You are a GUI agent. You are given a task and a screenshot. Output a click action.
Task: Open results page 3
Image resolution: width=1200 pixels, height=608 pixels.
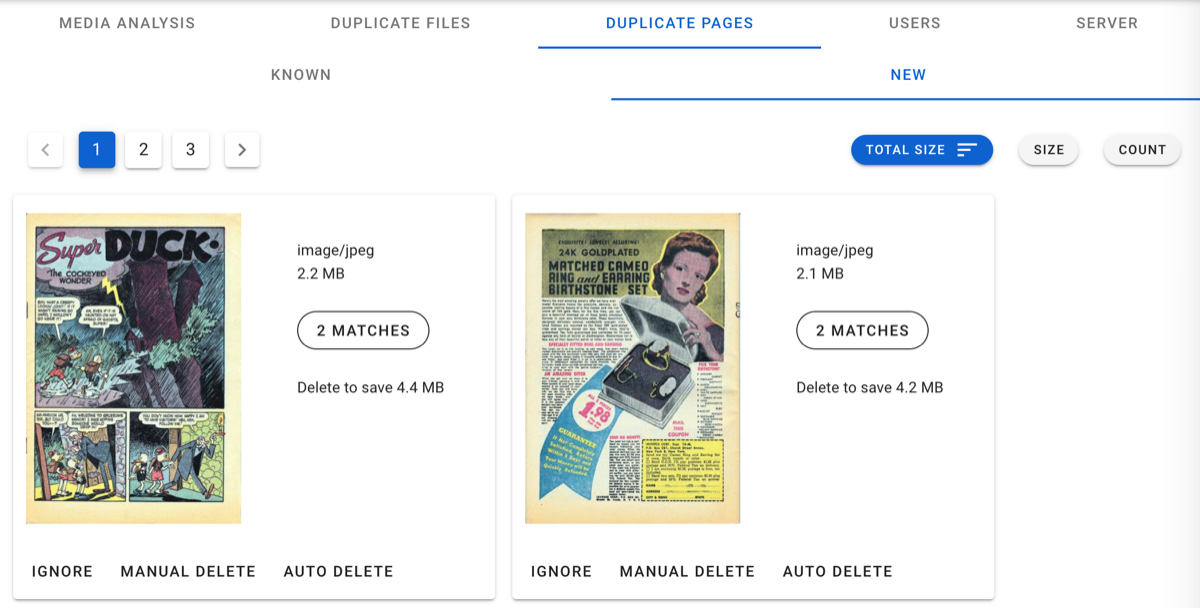(x=190, y=149)
